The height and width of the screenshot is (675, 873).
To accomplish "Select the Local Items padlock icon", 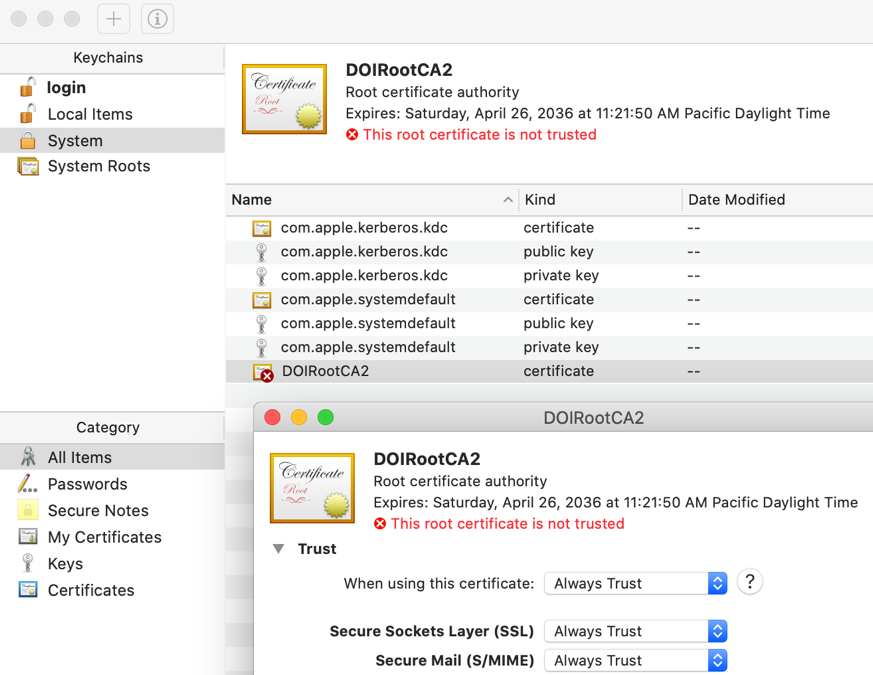I will click(x=28, y=114).
